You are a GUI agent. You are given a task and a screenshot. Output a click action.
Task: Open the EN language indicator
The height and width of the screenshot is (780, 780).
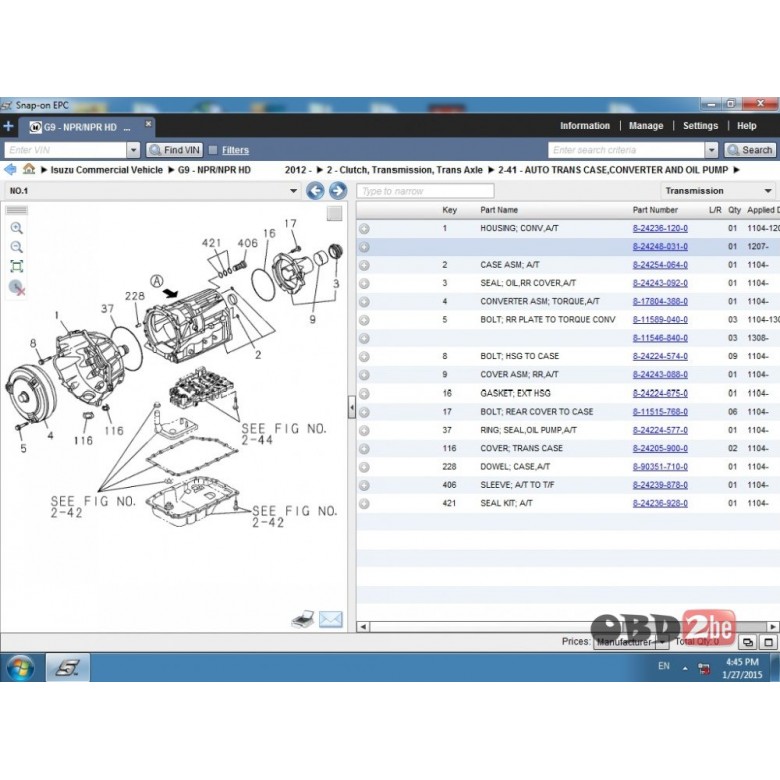(664, 666)
